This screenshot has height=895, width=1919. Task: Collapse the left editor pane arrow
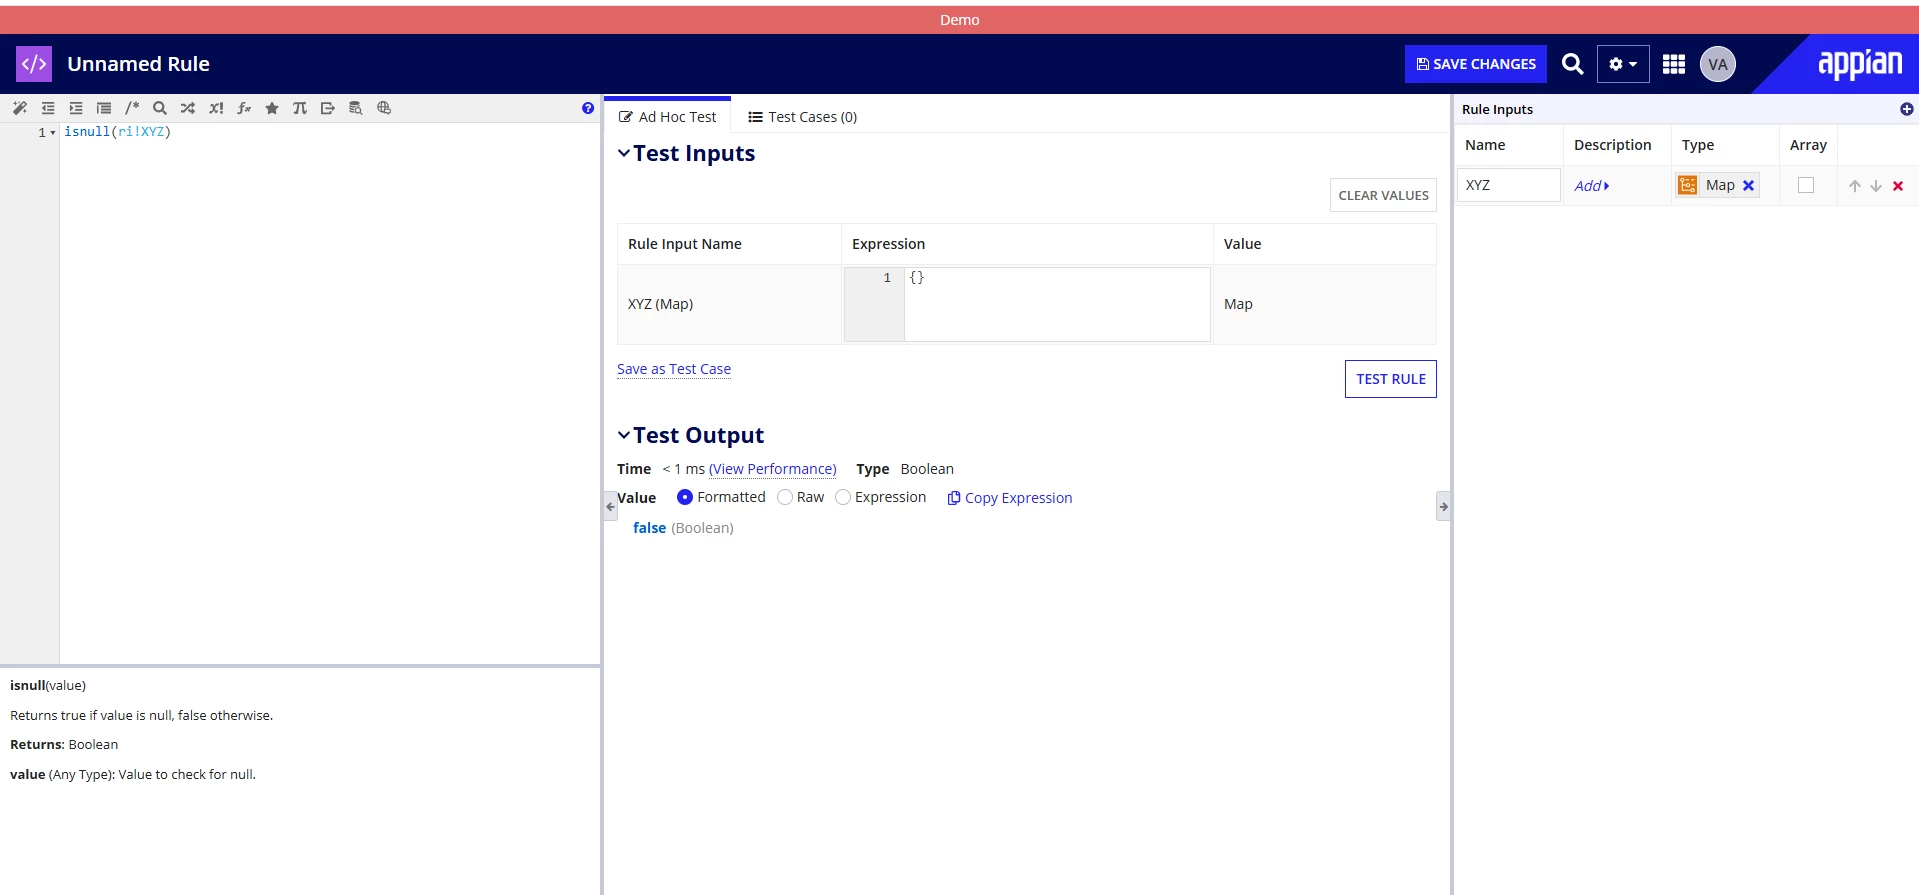coord(610,507)
